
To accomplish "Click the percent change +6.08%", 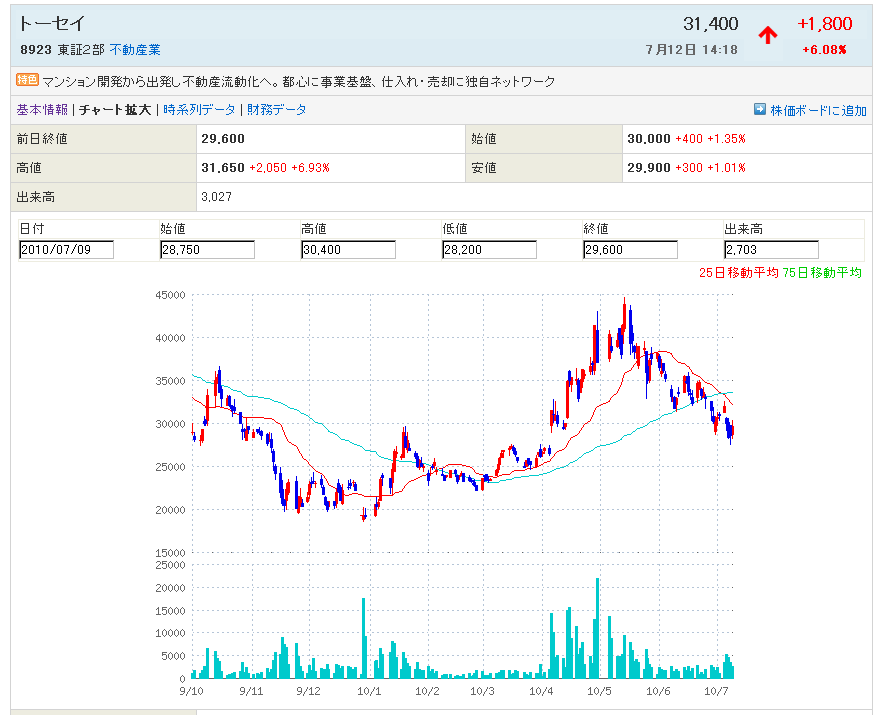I will [824, 50].
